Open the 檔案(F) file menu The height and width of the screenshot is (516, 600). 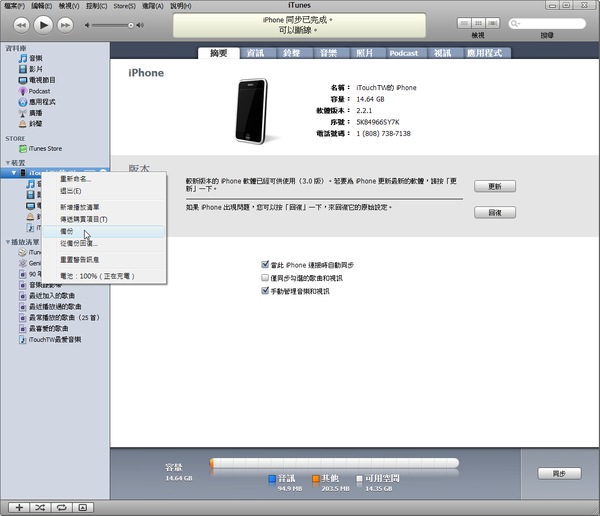point(15,6)
